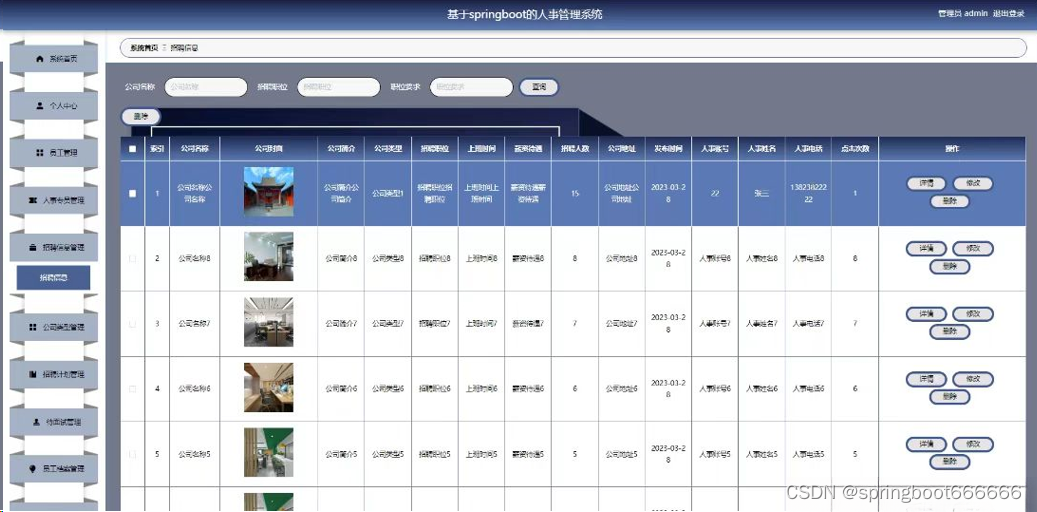Click the 管理员 admin label
The image size is (1037, 512).
963,13
